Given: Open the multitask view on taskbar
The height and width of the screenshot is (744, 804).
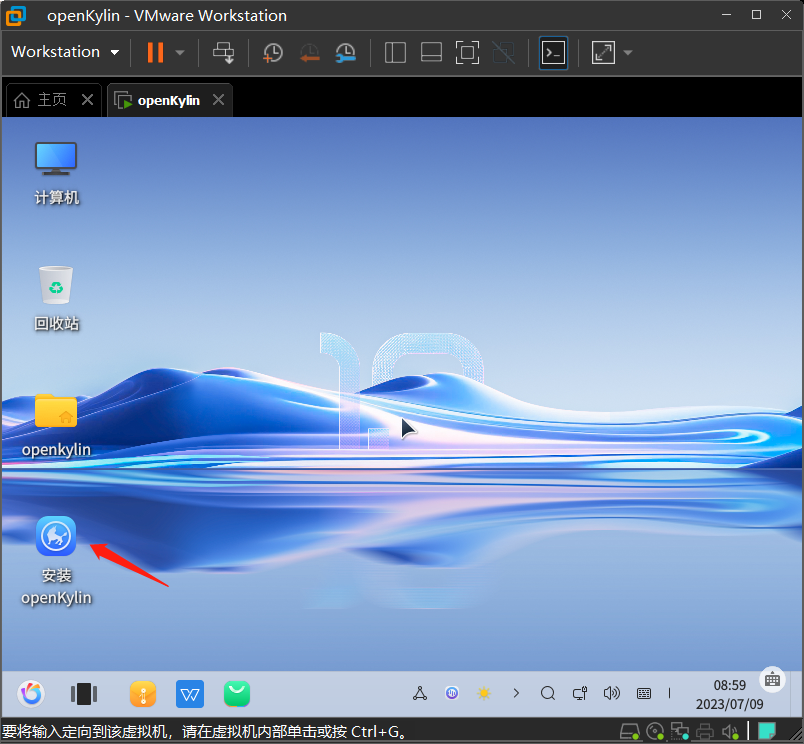Looking at the screenshot, I should tap(84, 694).
